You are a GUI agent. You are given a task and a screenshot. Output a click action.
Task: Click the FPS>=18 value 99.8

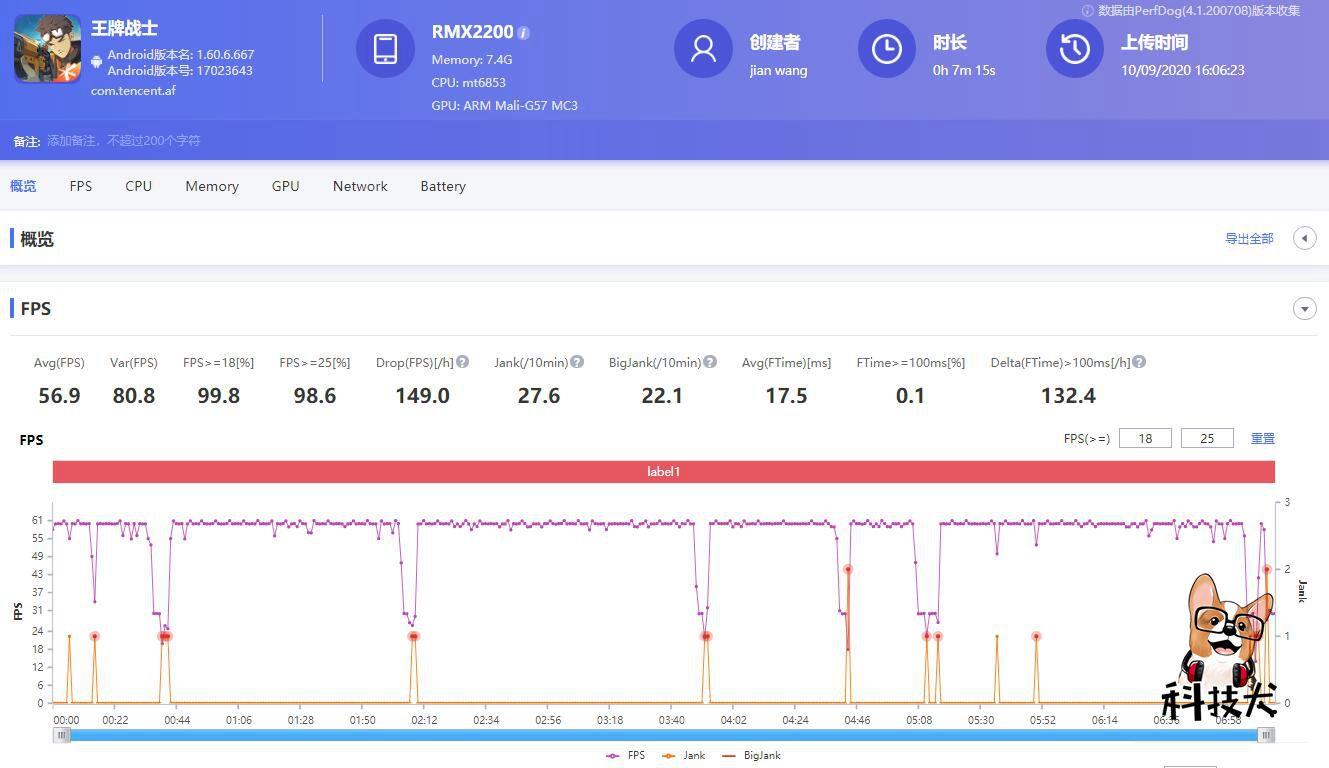219,396
